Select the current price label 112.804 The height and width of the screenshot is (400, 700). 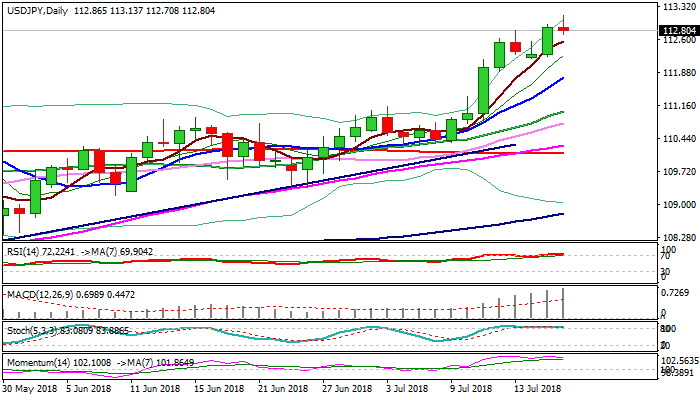[x=678, y=31]
